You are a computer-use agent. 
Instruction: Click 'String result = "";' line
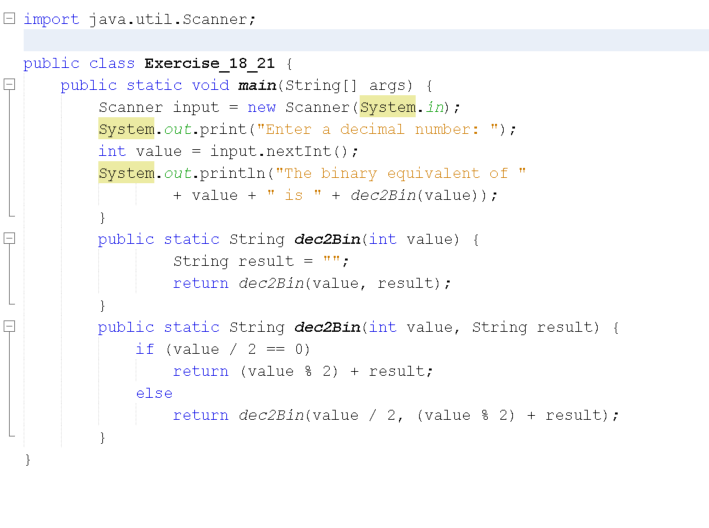pos(261,261)
